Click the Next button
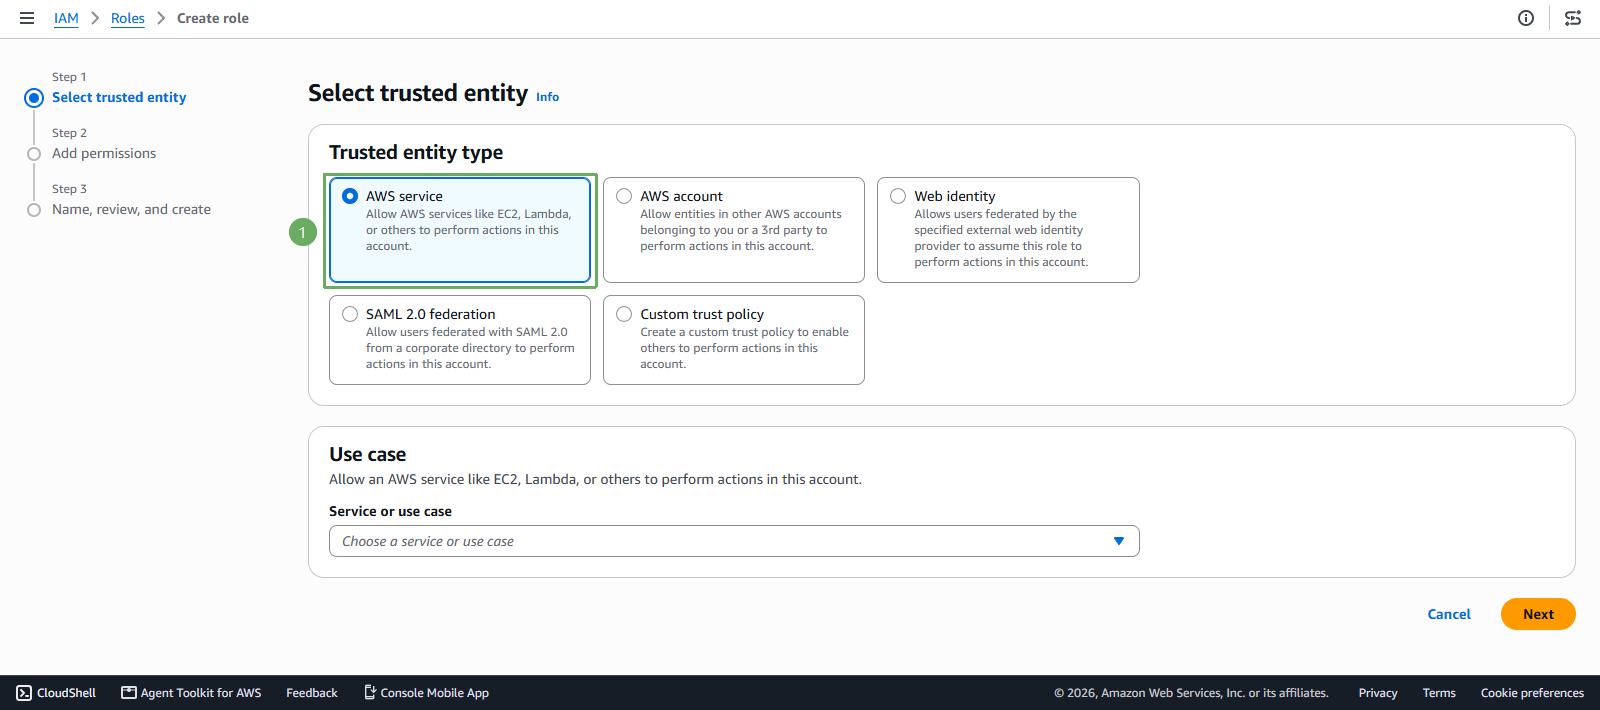This screenshot has width=1600, height=710. pyautogui.click(x=1538, y=614)
